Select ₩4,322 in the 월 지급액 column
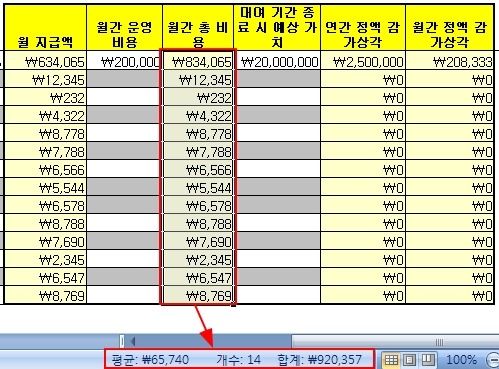The image size is (499, 369). [45, 115]
